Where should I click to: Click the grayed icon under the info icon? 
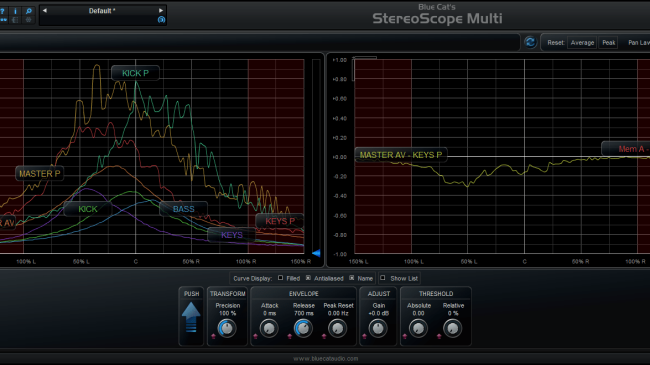[x=15, y=19]
